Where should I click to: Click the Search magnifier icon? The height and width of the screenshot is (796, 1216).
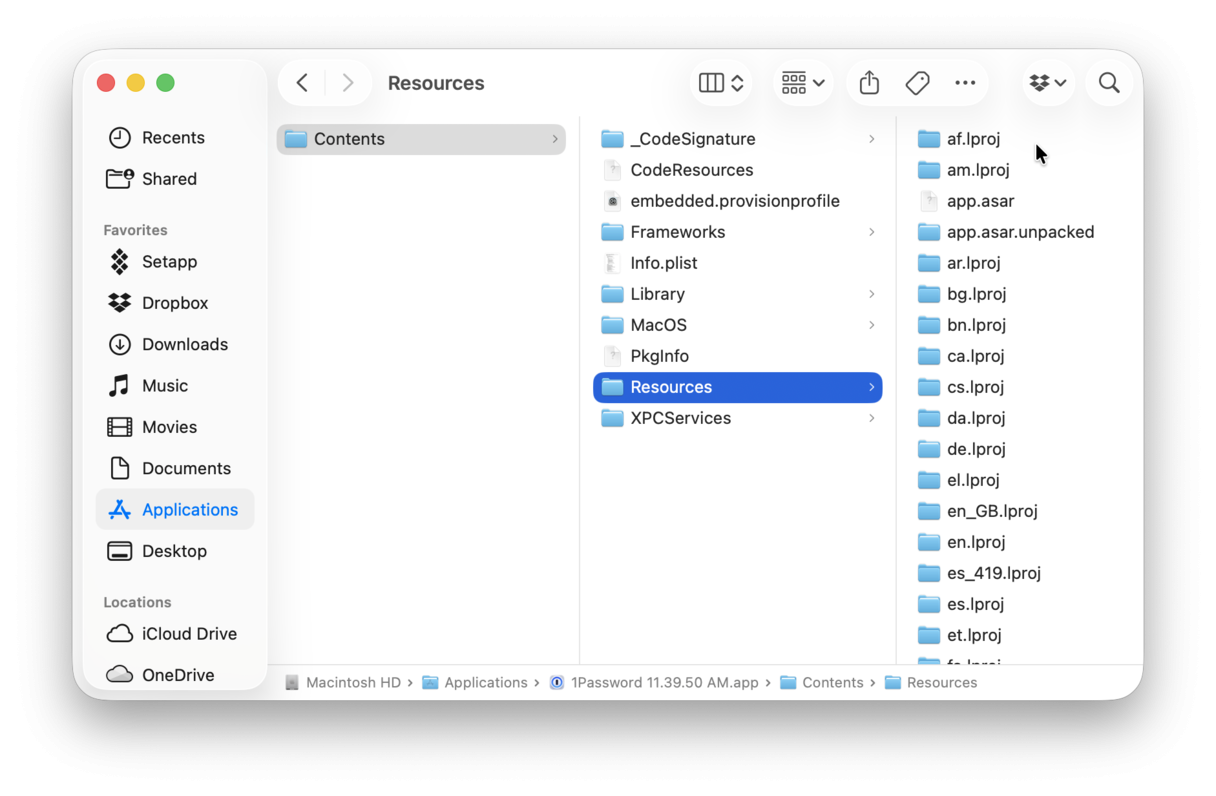point(1109,83)
